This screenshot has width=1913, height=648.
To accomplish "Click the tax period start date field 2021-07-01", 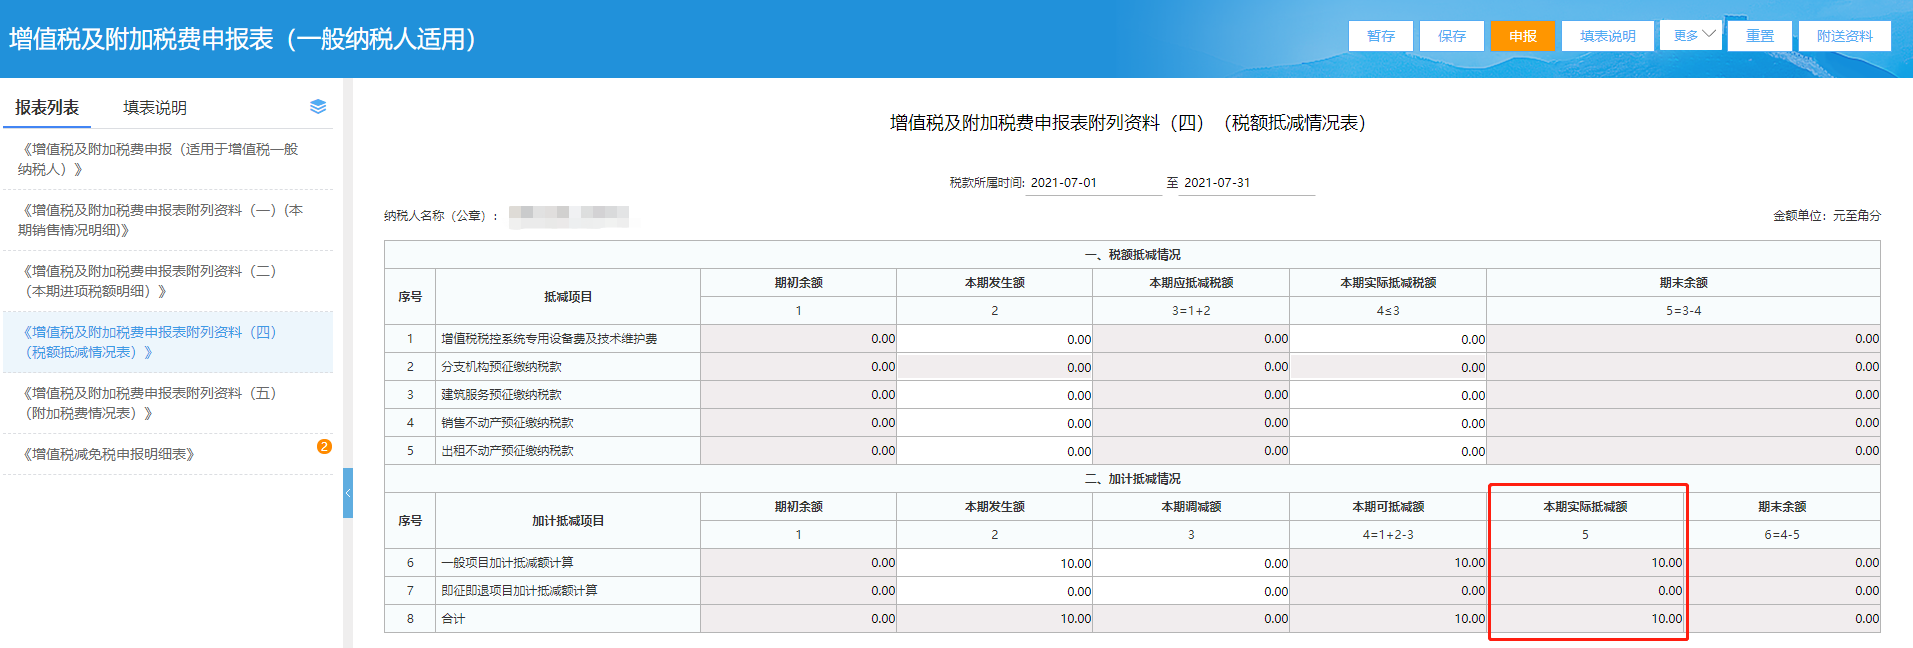I will (x=1092, y=183).
